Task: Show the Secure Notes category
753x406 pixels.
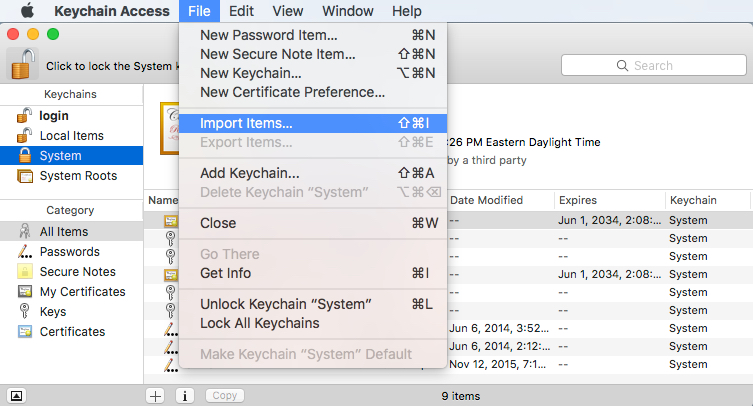Action: 78,272
